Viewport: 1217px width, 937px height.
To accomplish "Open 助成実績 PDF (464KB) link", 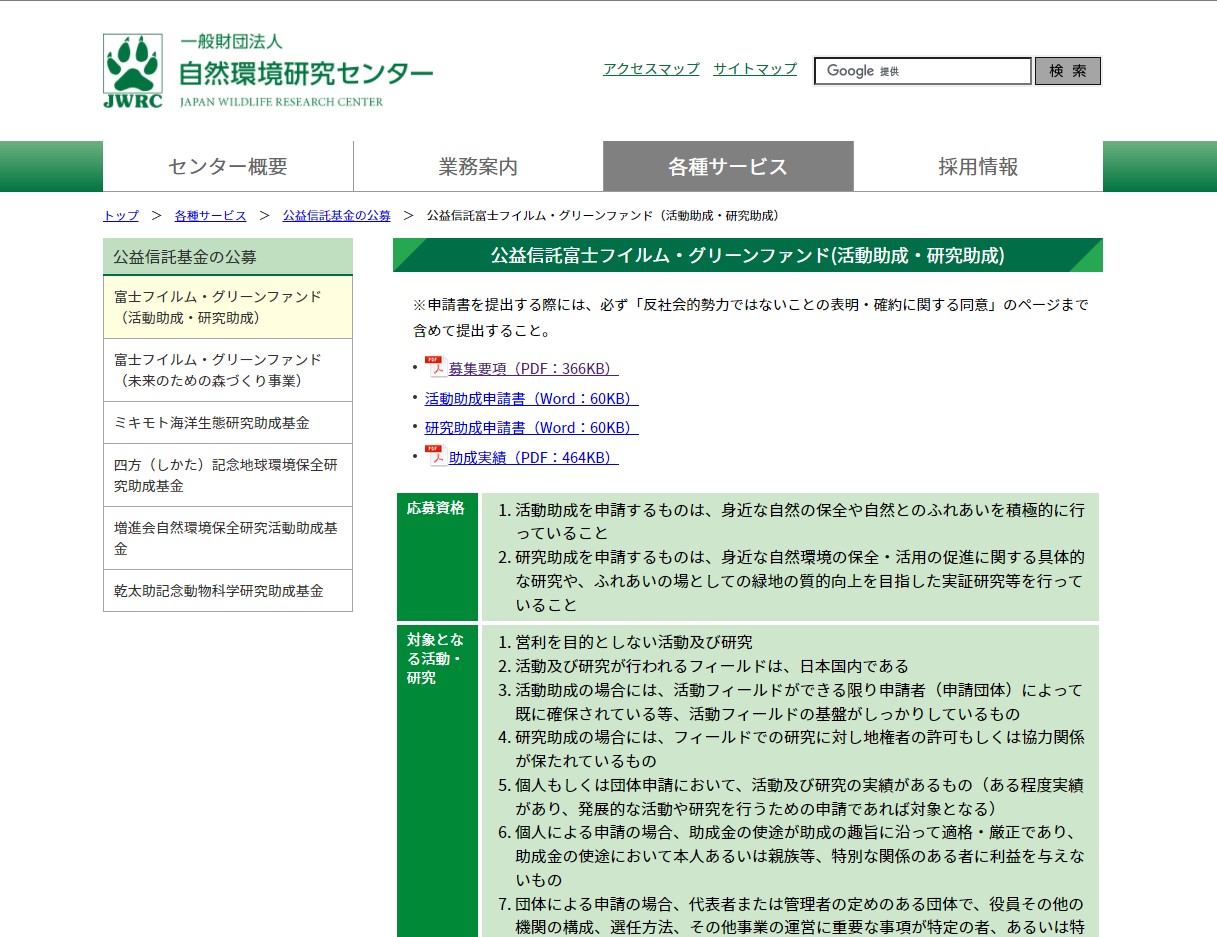I will point(533,458).
